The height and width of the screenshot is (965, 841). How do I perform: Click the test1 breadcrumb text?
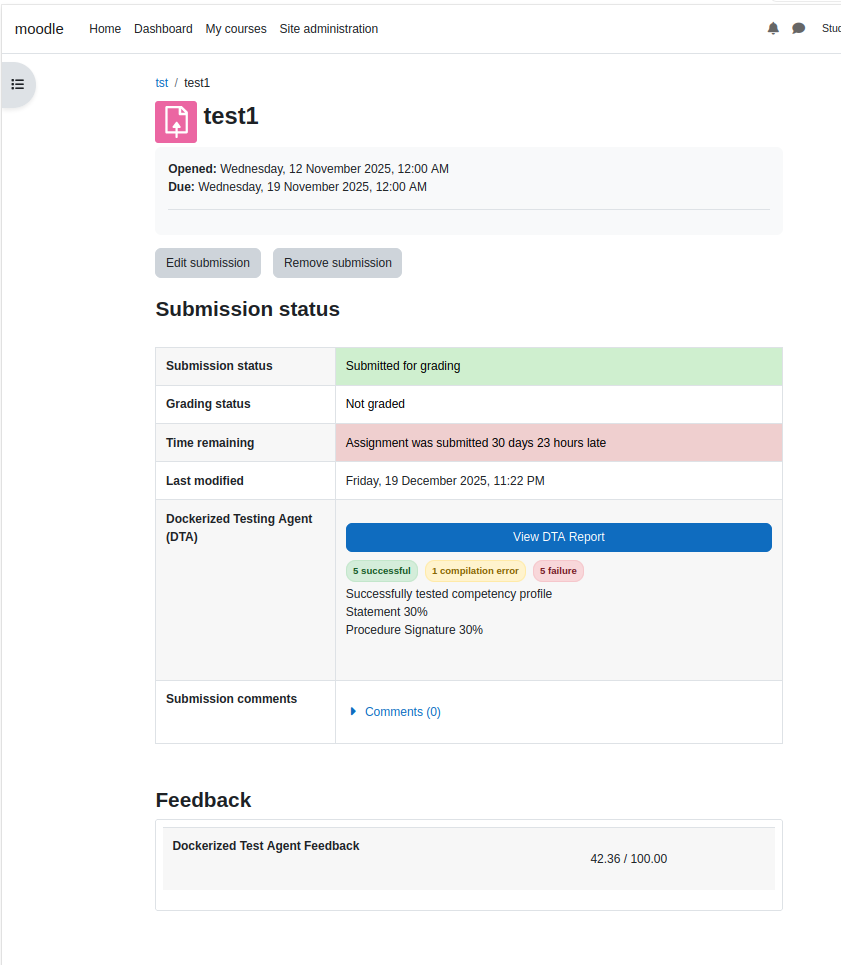click(197, 83)
